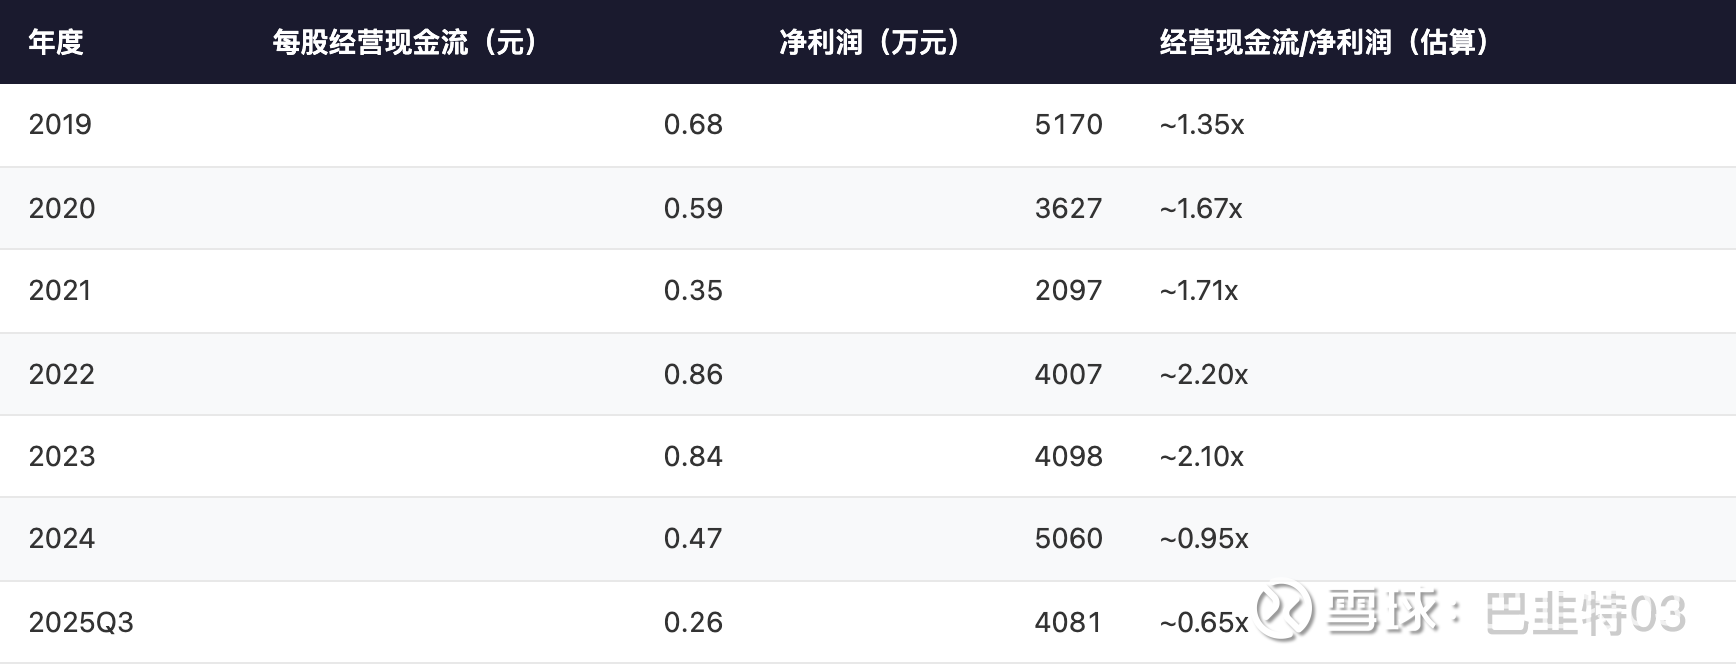Select the 0.35 cash flow cell
Screen dimensions: 1736x666
693,291
